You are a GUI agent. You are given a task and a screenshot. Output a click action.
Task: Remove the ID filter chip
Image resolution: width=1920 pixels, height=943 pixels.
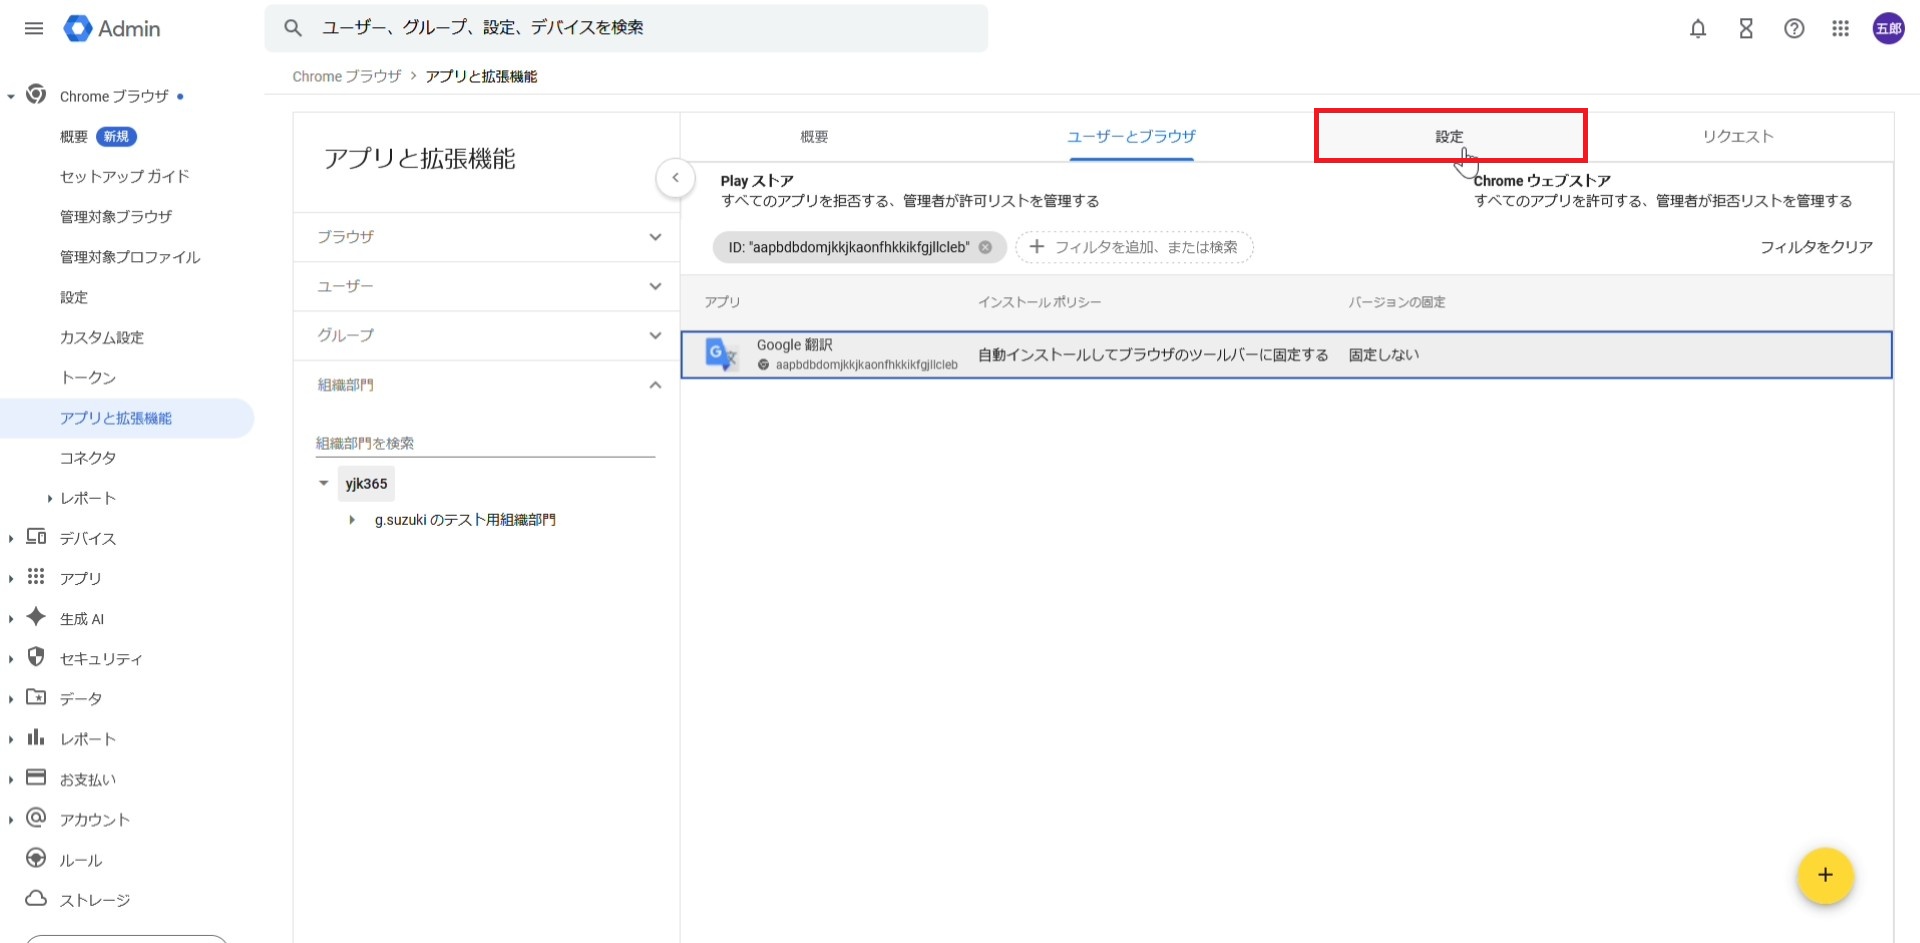pyautogui.click(x=985, y=247)
